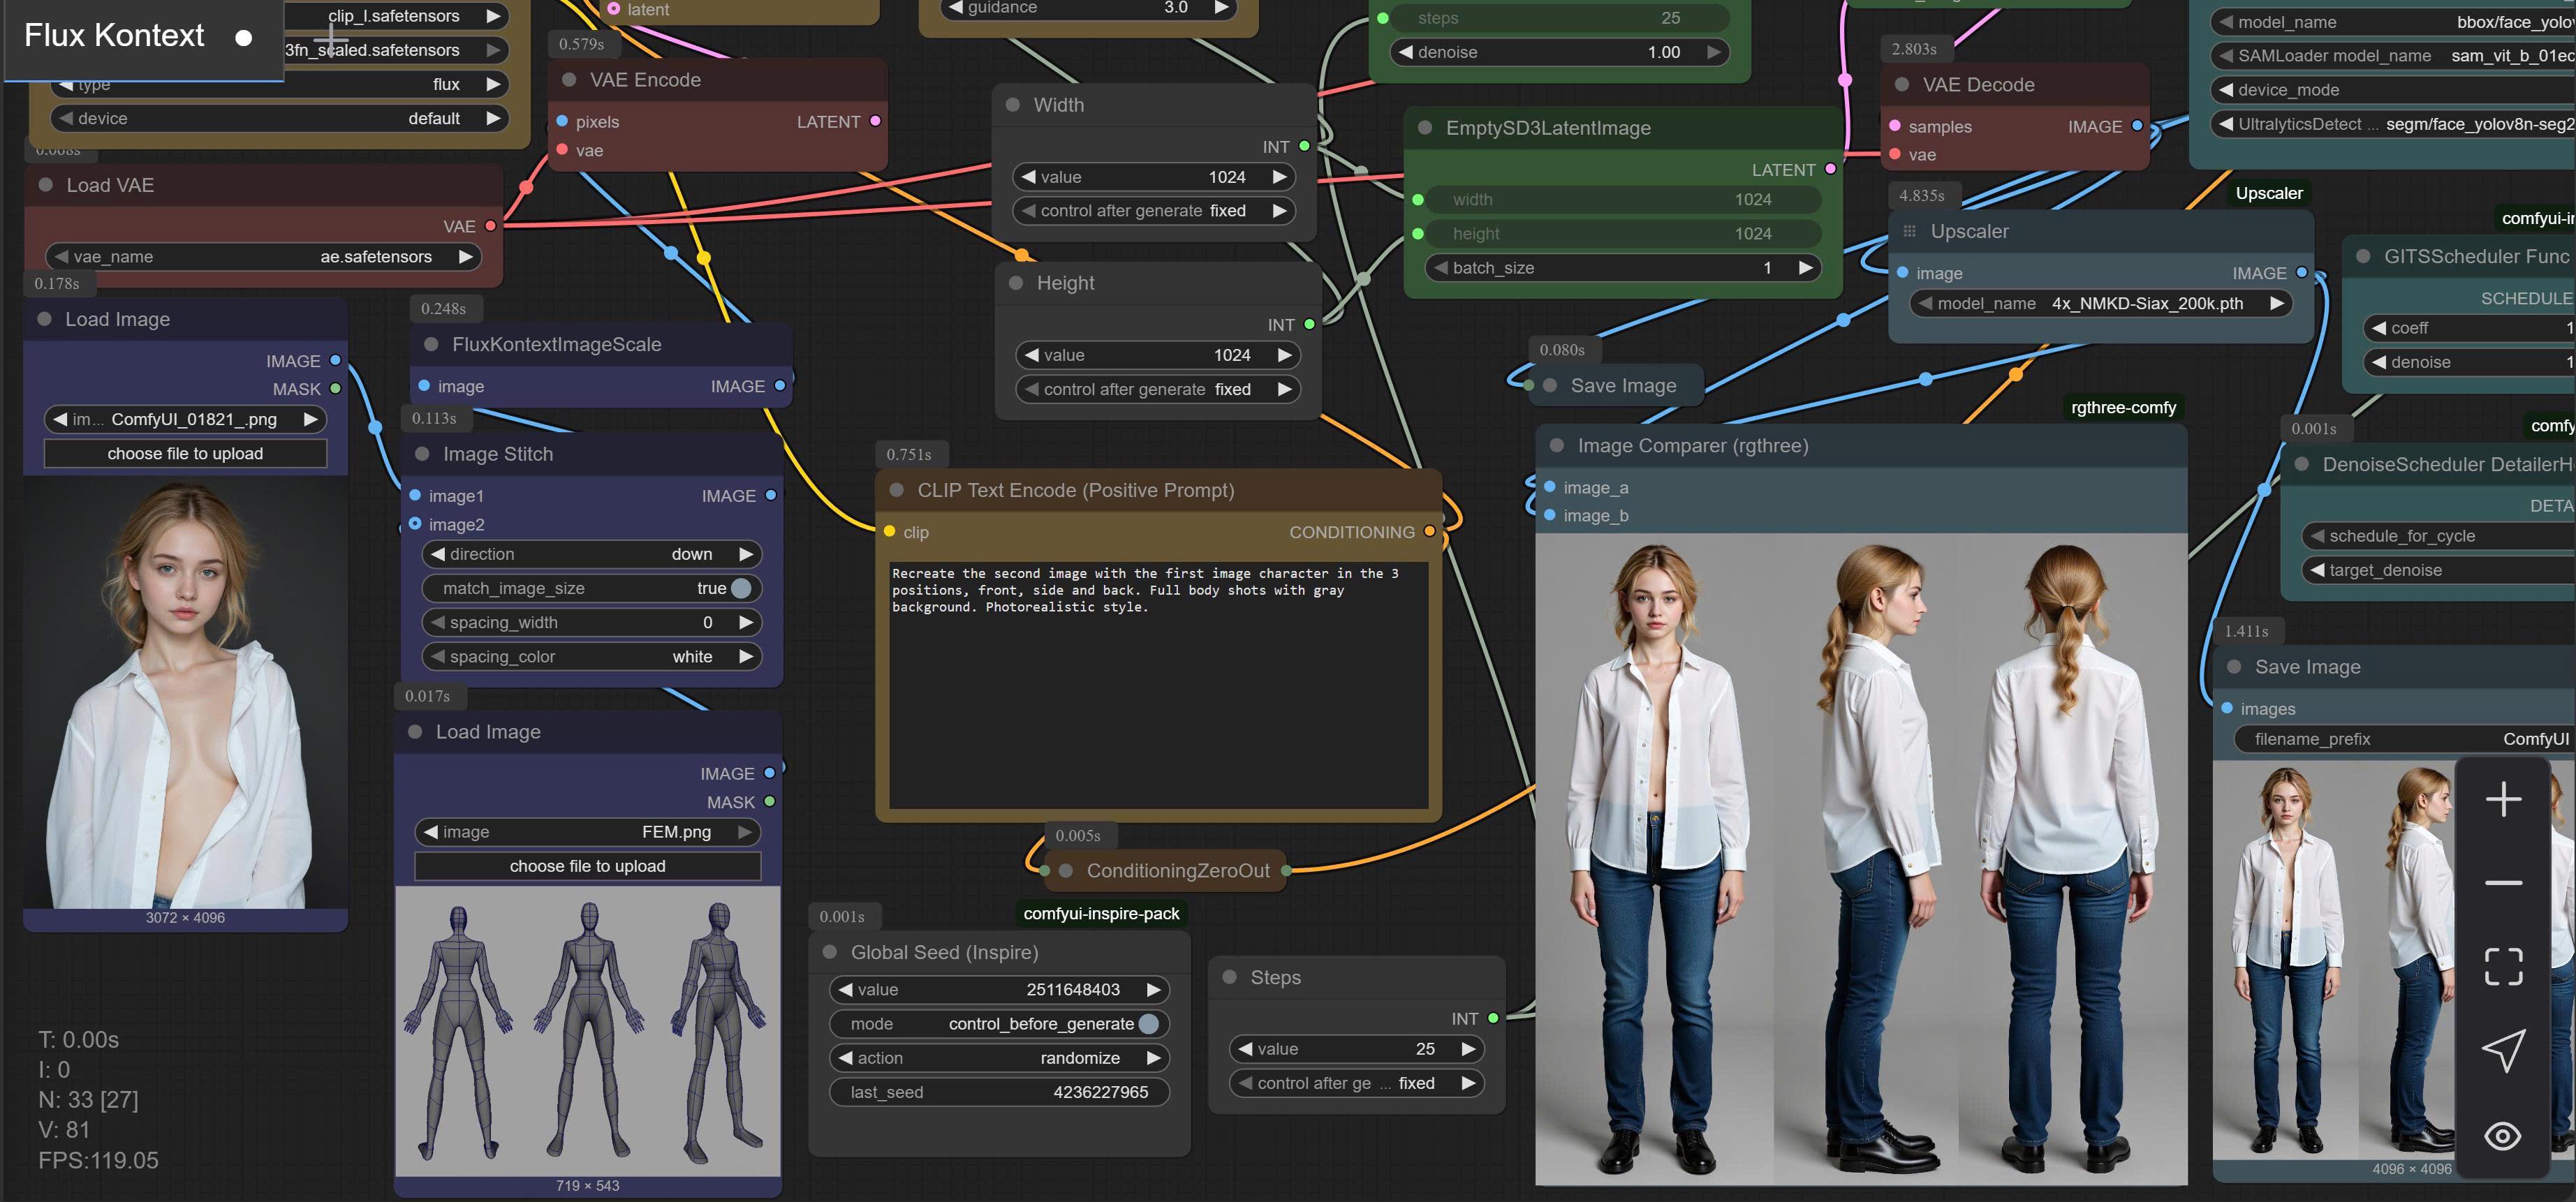
Task: Click the CLIP Text Encode CONDITIONING output socket
Action: click(x=1429, y=532)
